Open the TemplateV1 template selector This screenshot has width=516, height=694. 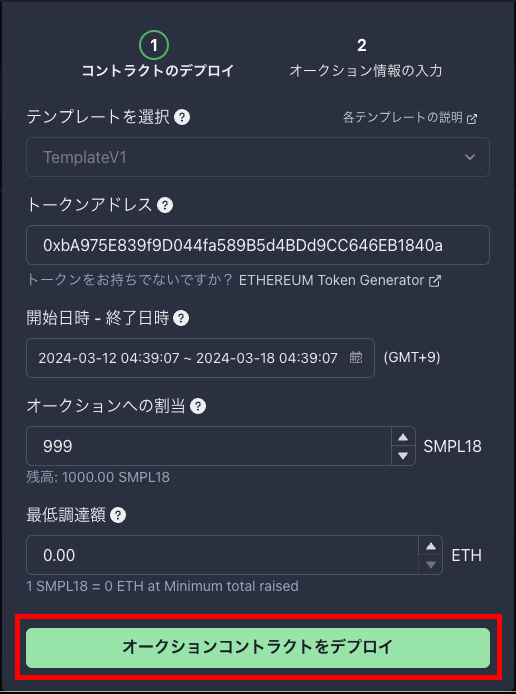tap(258, 157)
